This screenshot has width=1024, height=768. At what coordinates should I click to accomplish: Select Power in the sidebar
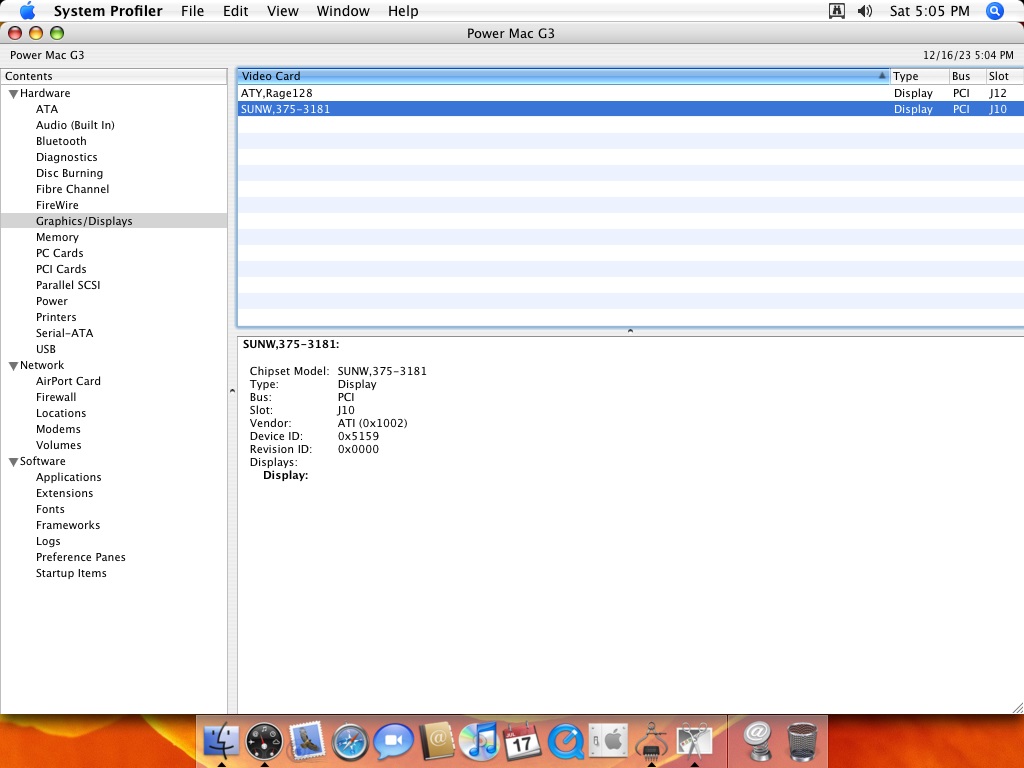tap(52, 301)
